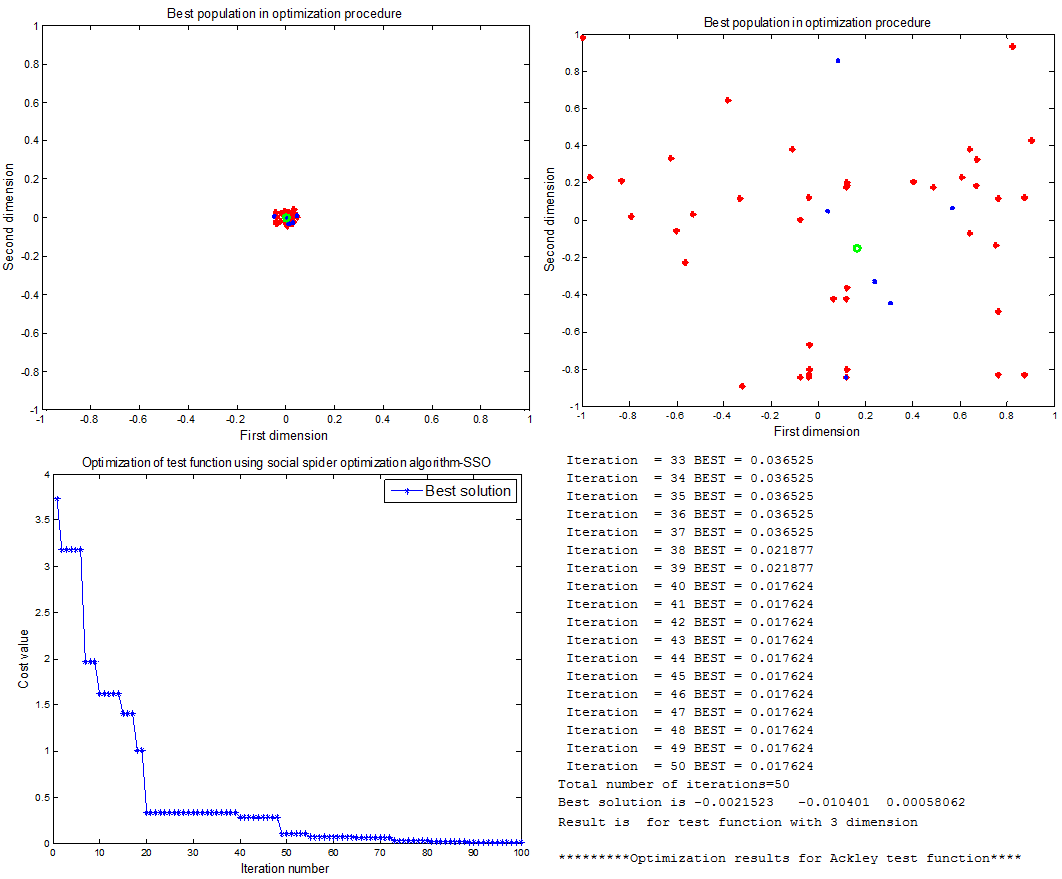Select the blue line sample in the legend
The height and width of the screenshot is (879, 1062).
[405, 491]
